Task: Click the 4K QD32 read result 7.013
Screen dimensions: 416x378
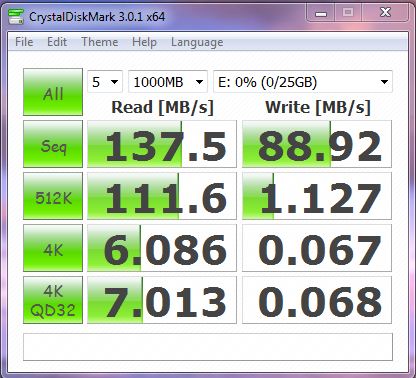Action: point(162,300)
